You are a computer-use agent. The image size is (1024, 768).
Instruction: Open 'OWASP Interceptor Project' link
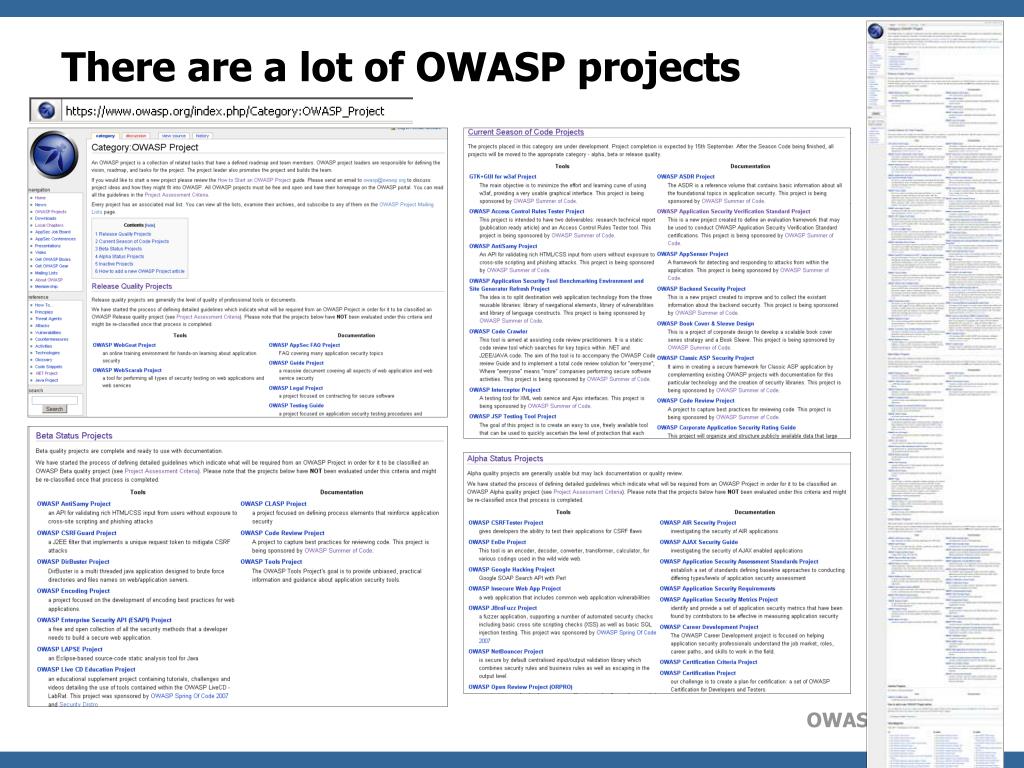pos(505,390)
